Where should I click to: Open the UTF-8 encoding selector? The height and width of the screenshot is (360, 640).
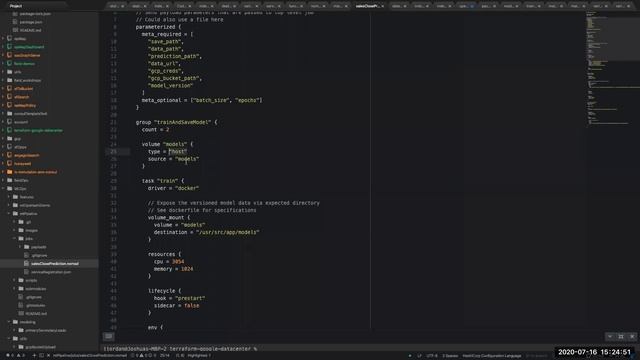pos(432,356)
